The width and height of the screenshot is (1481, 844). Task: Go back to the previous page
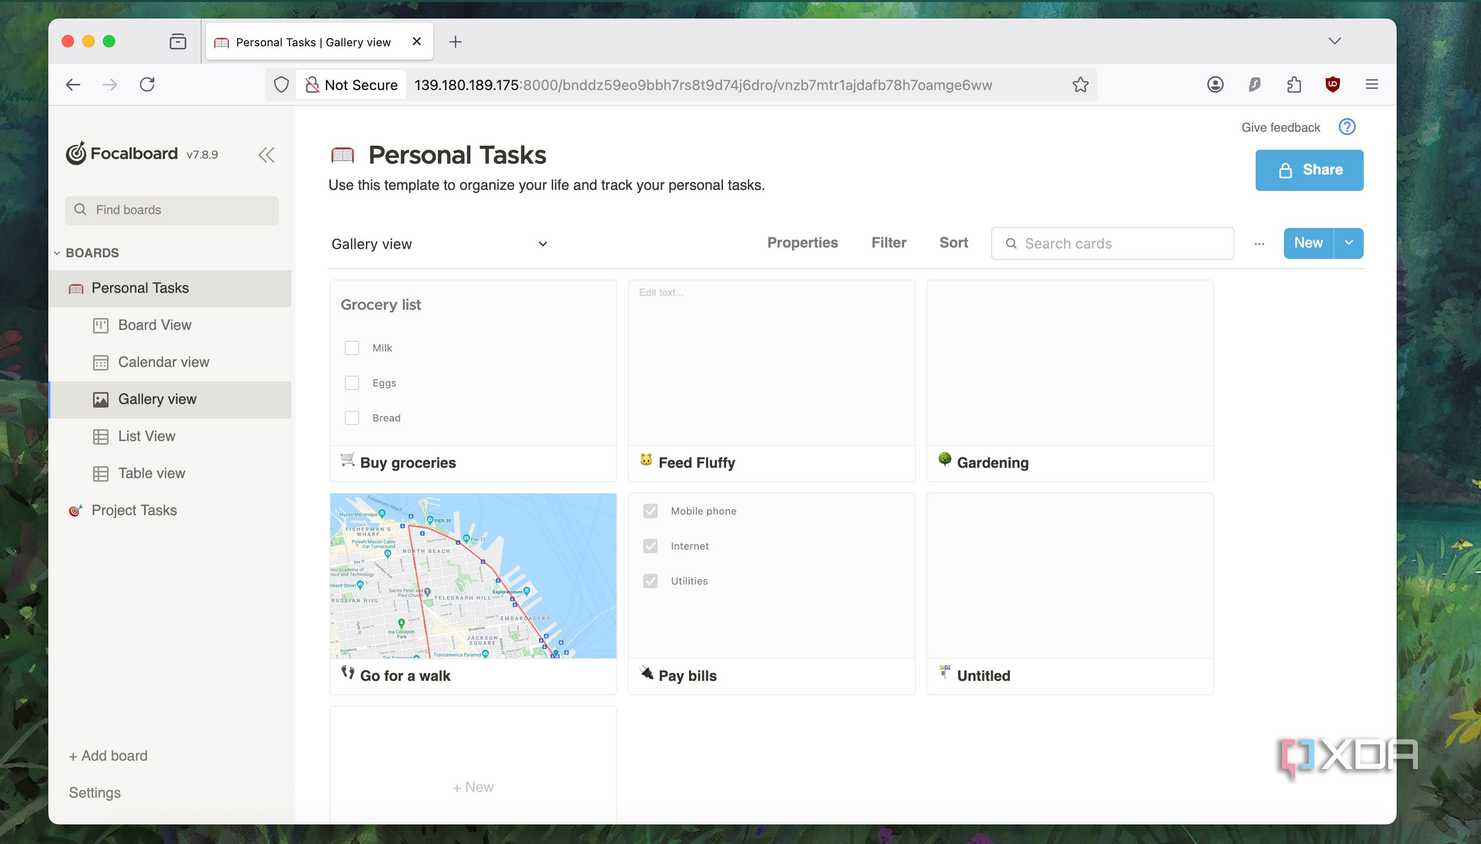tap(73, 84)
